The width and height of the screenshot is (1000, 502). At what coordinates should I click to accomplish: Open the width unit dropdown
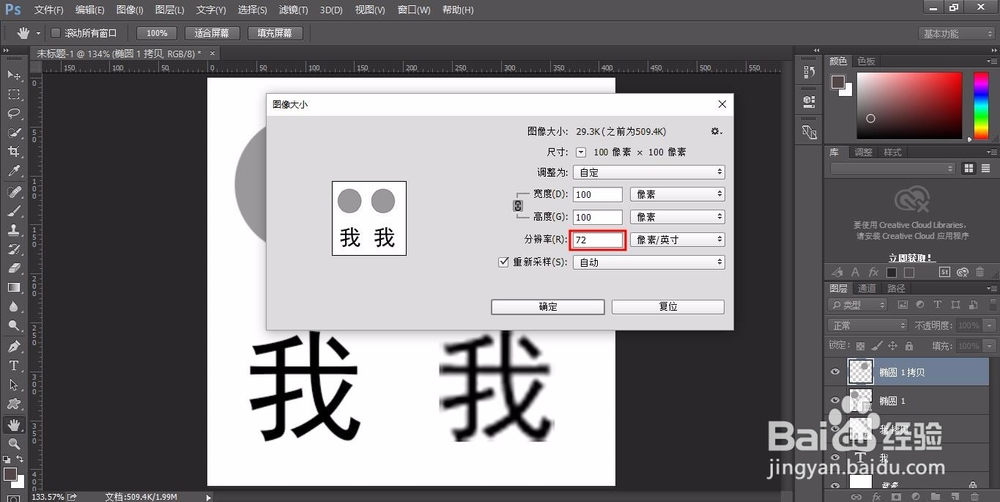tap(677, 195)
